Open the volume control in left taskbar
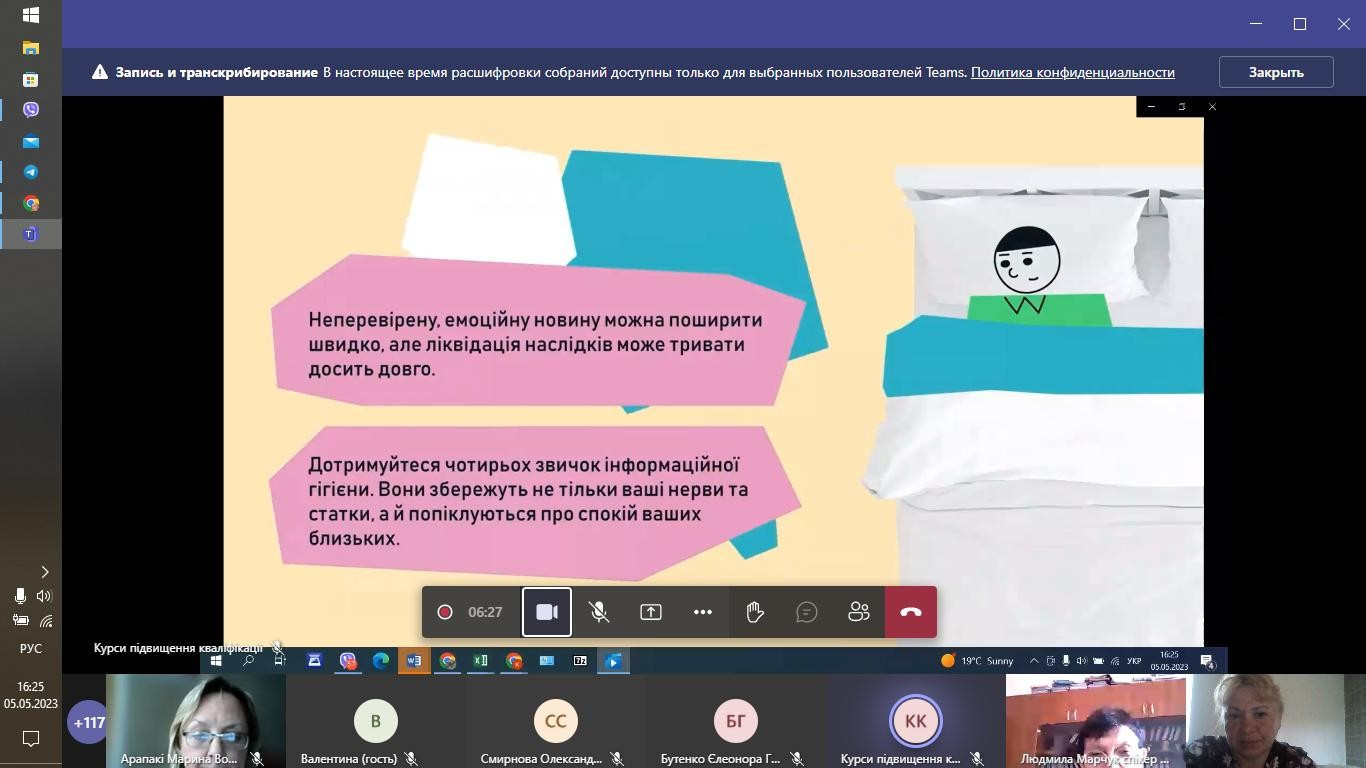The image size is (1366, 768). [44, 596]
